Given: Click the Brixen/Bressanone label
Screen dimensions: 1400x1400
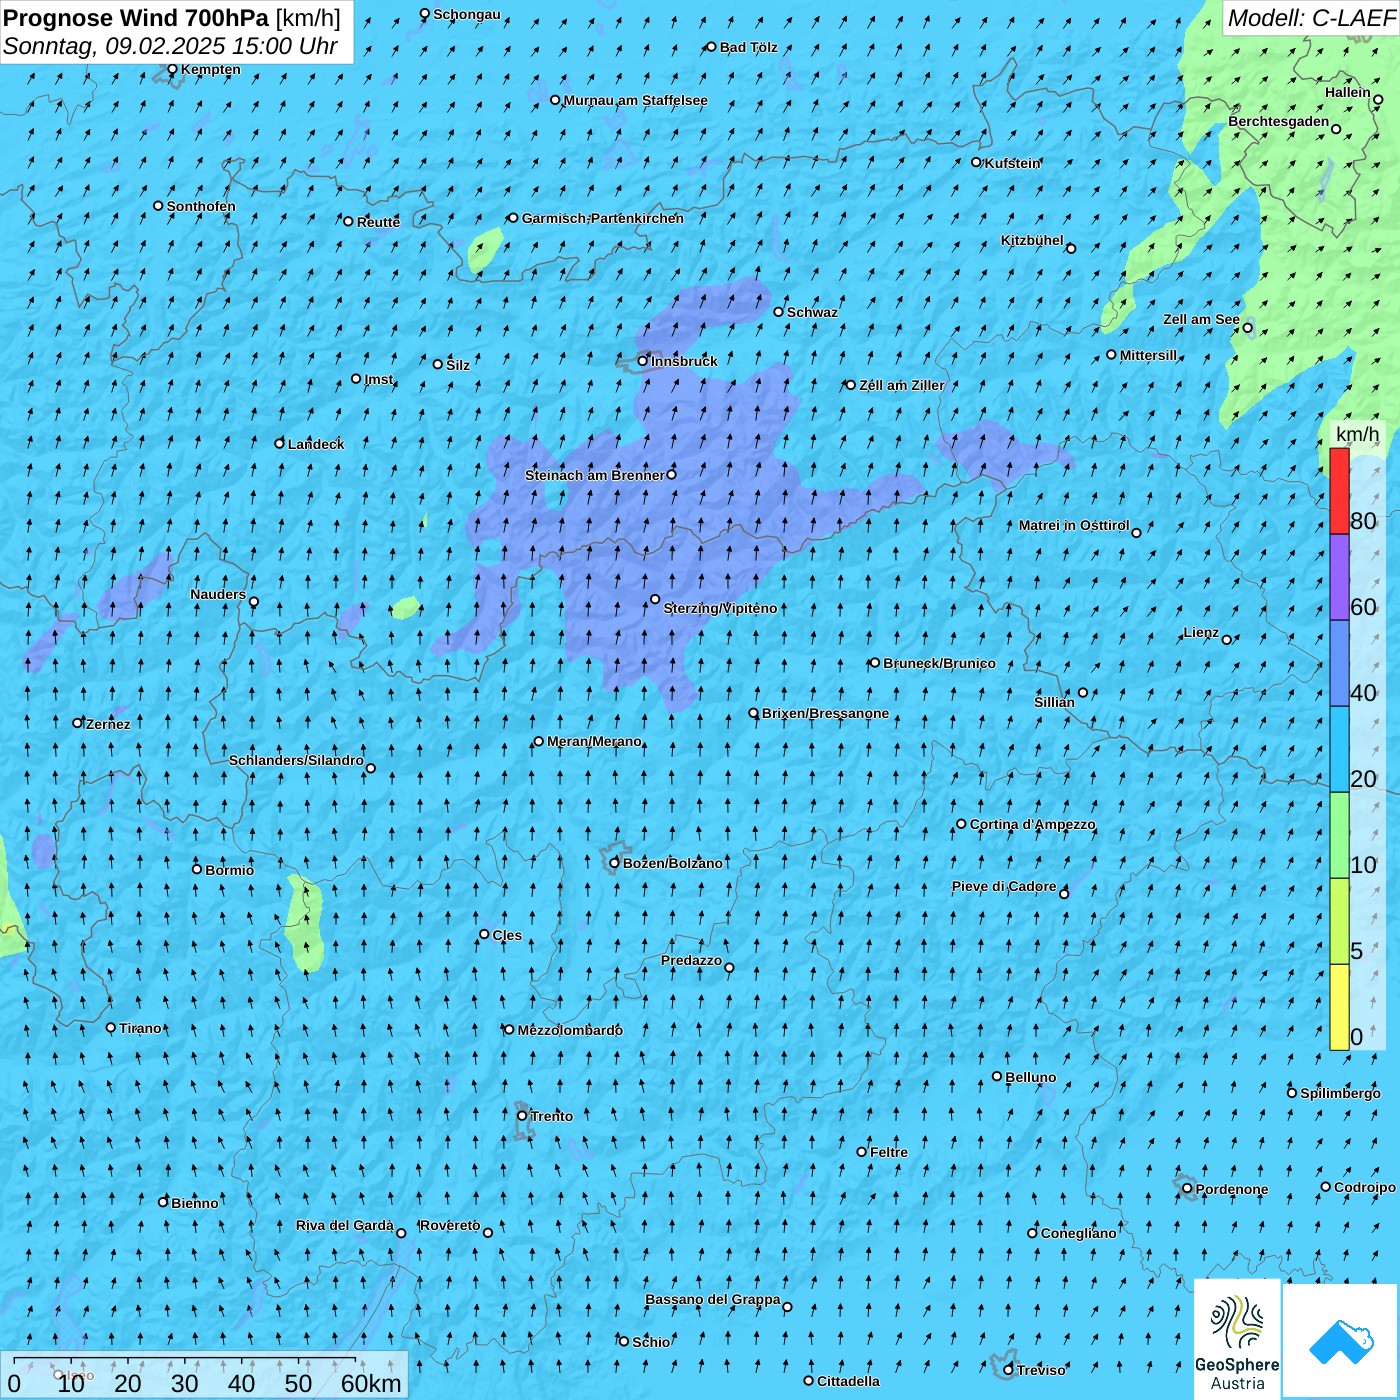Looking at the screenshot, I should pos(825,713).
